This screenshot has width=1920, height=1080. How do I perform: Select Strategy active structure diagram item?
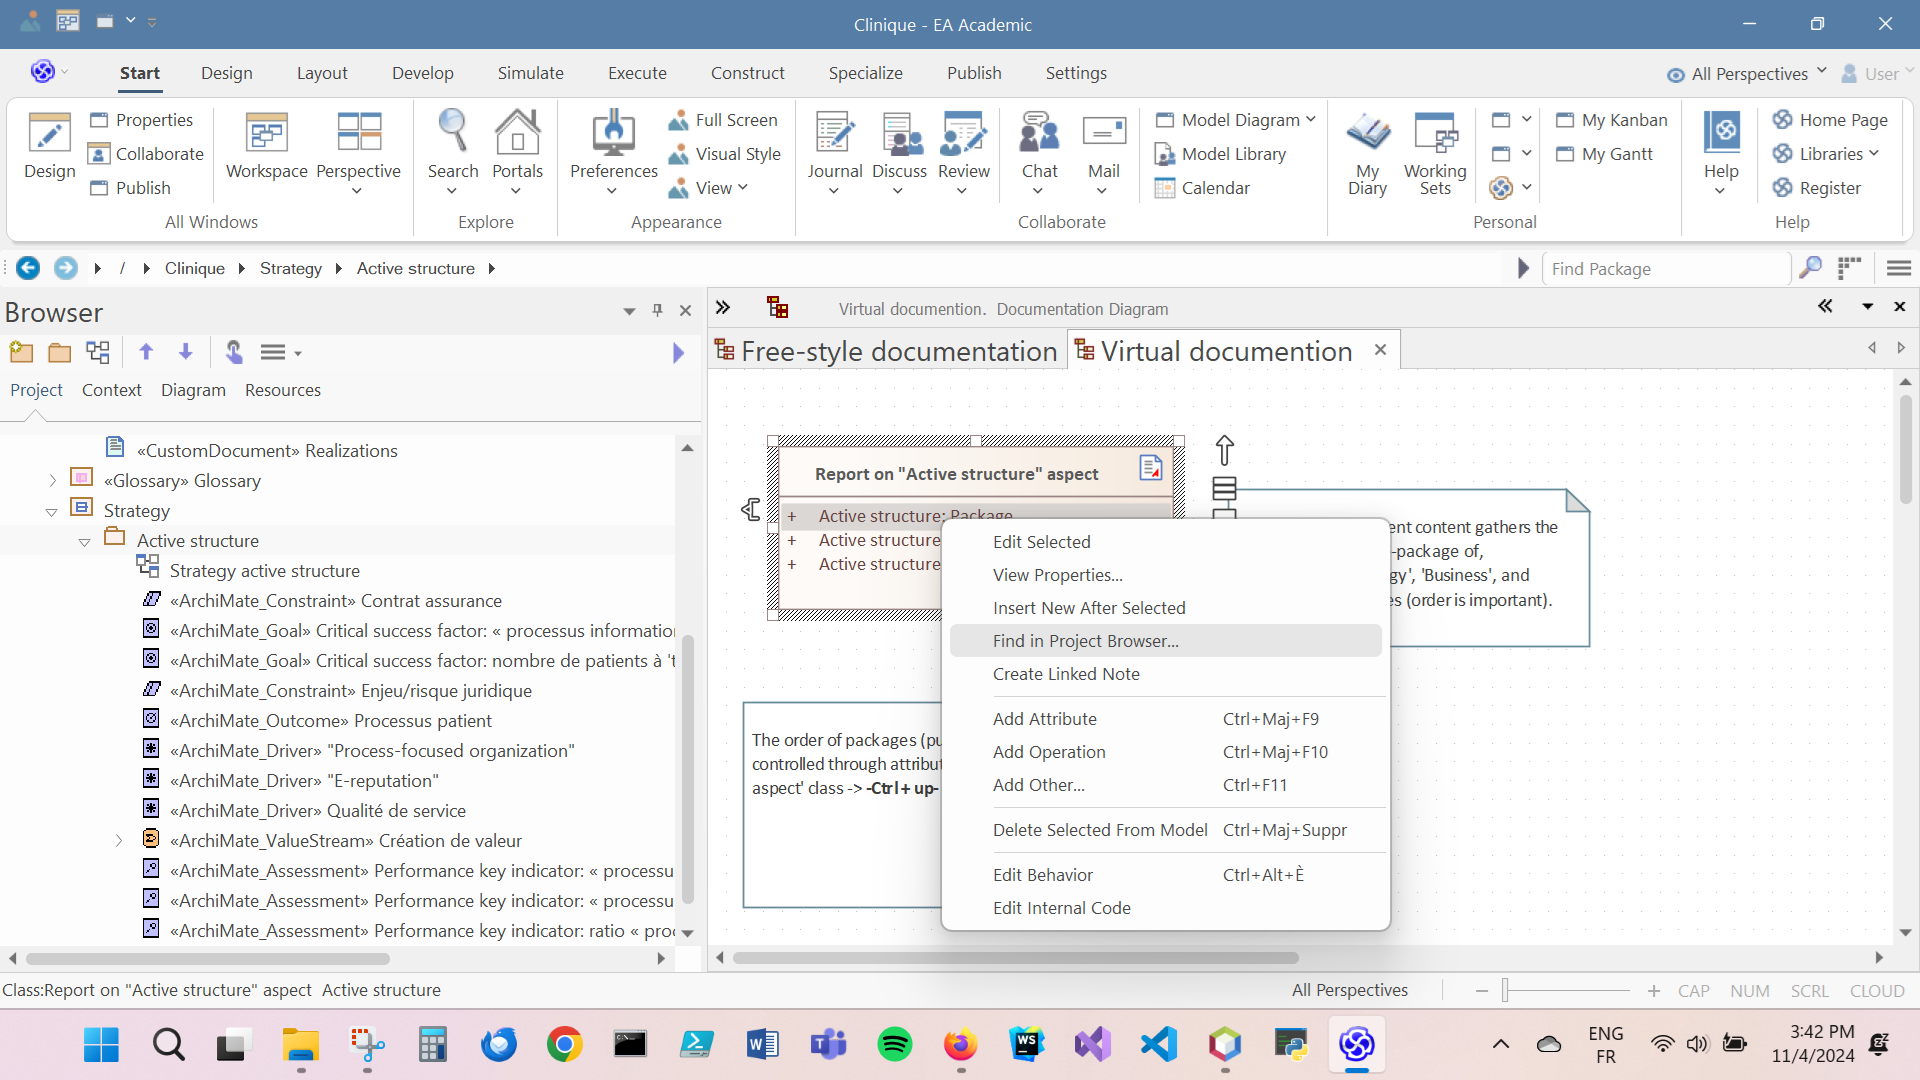[x=264, y=571]
